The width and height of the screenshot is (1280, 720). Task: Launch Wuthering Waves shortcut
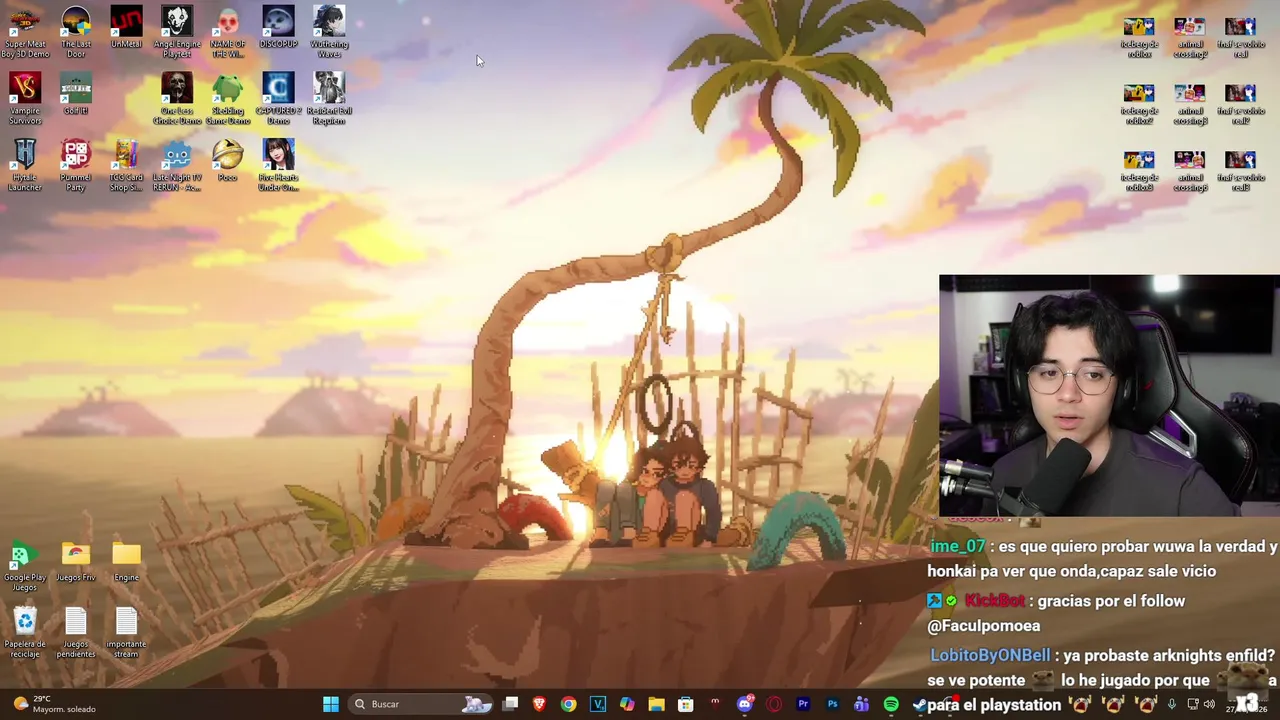coord(329,32)
